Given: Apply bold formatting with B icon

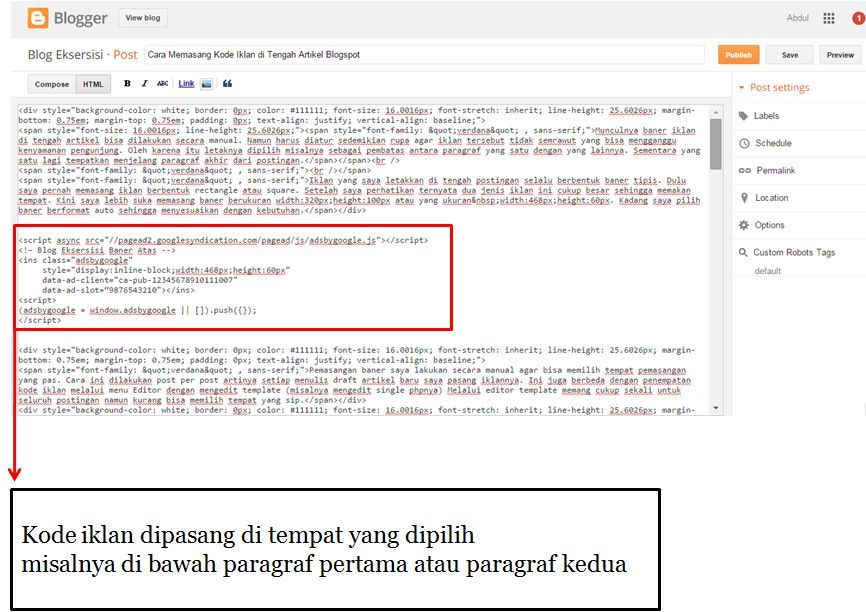Looking at the screenshot, I should (x=127, y=83).
